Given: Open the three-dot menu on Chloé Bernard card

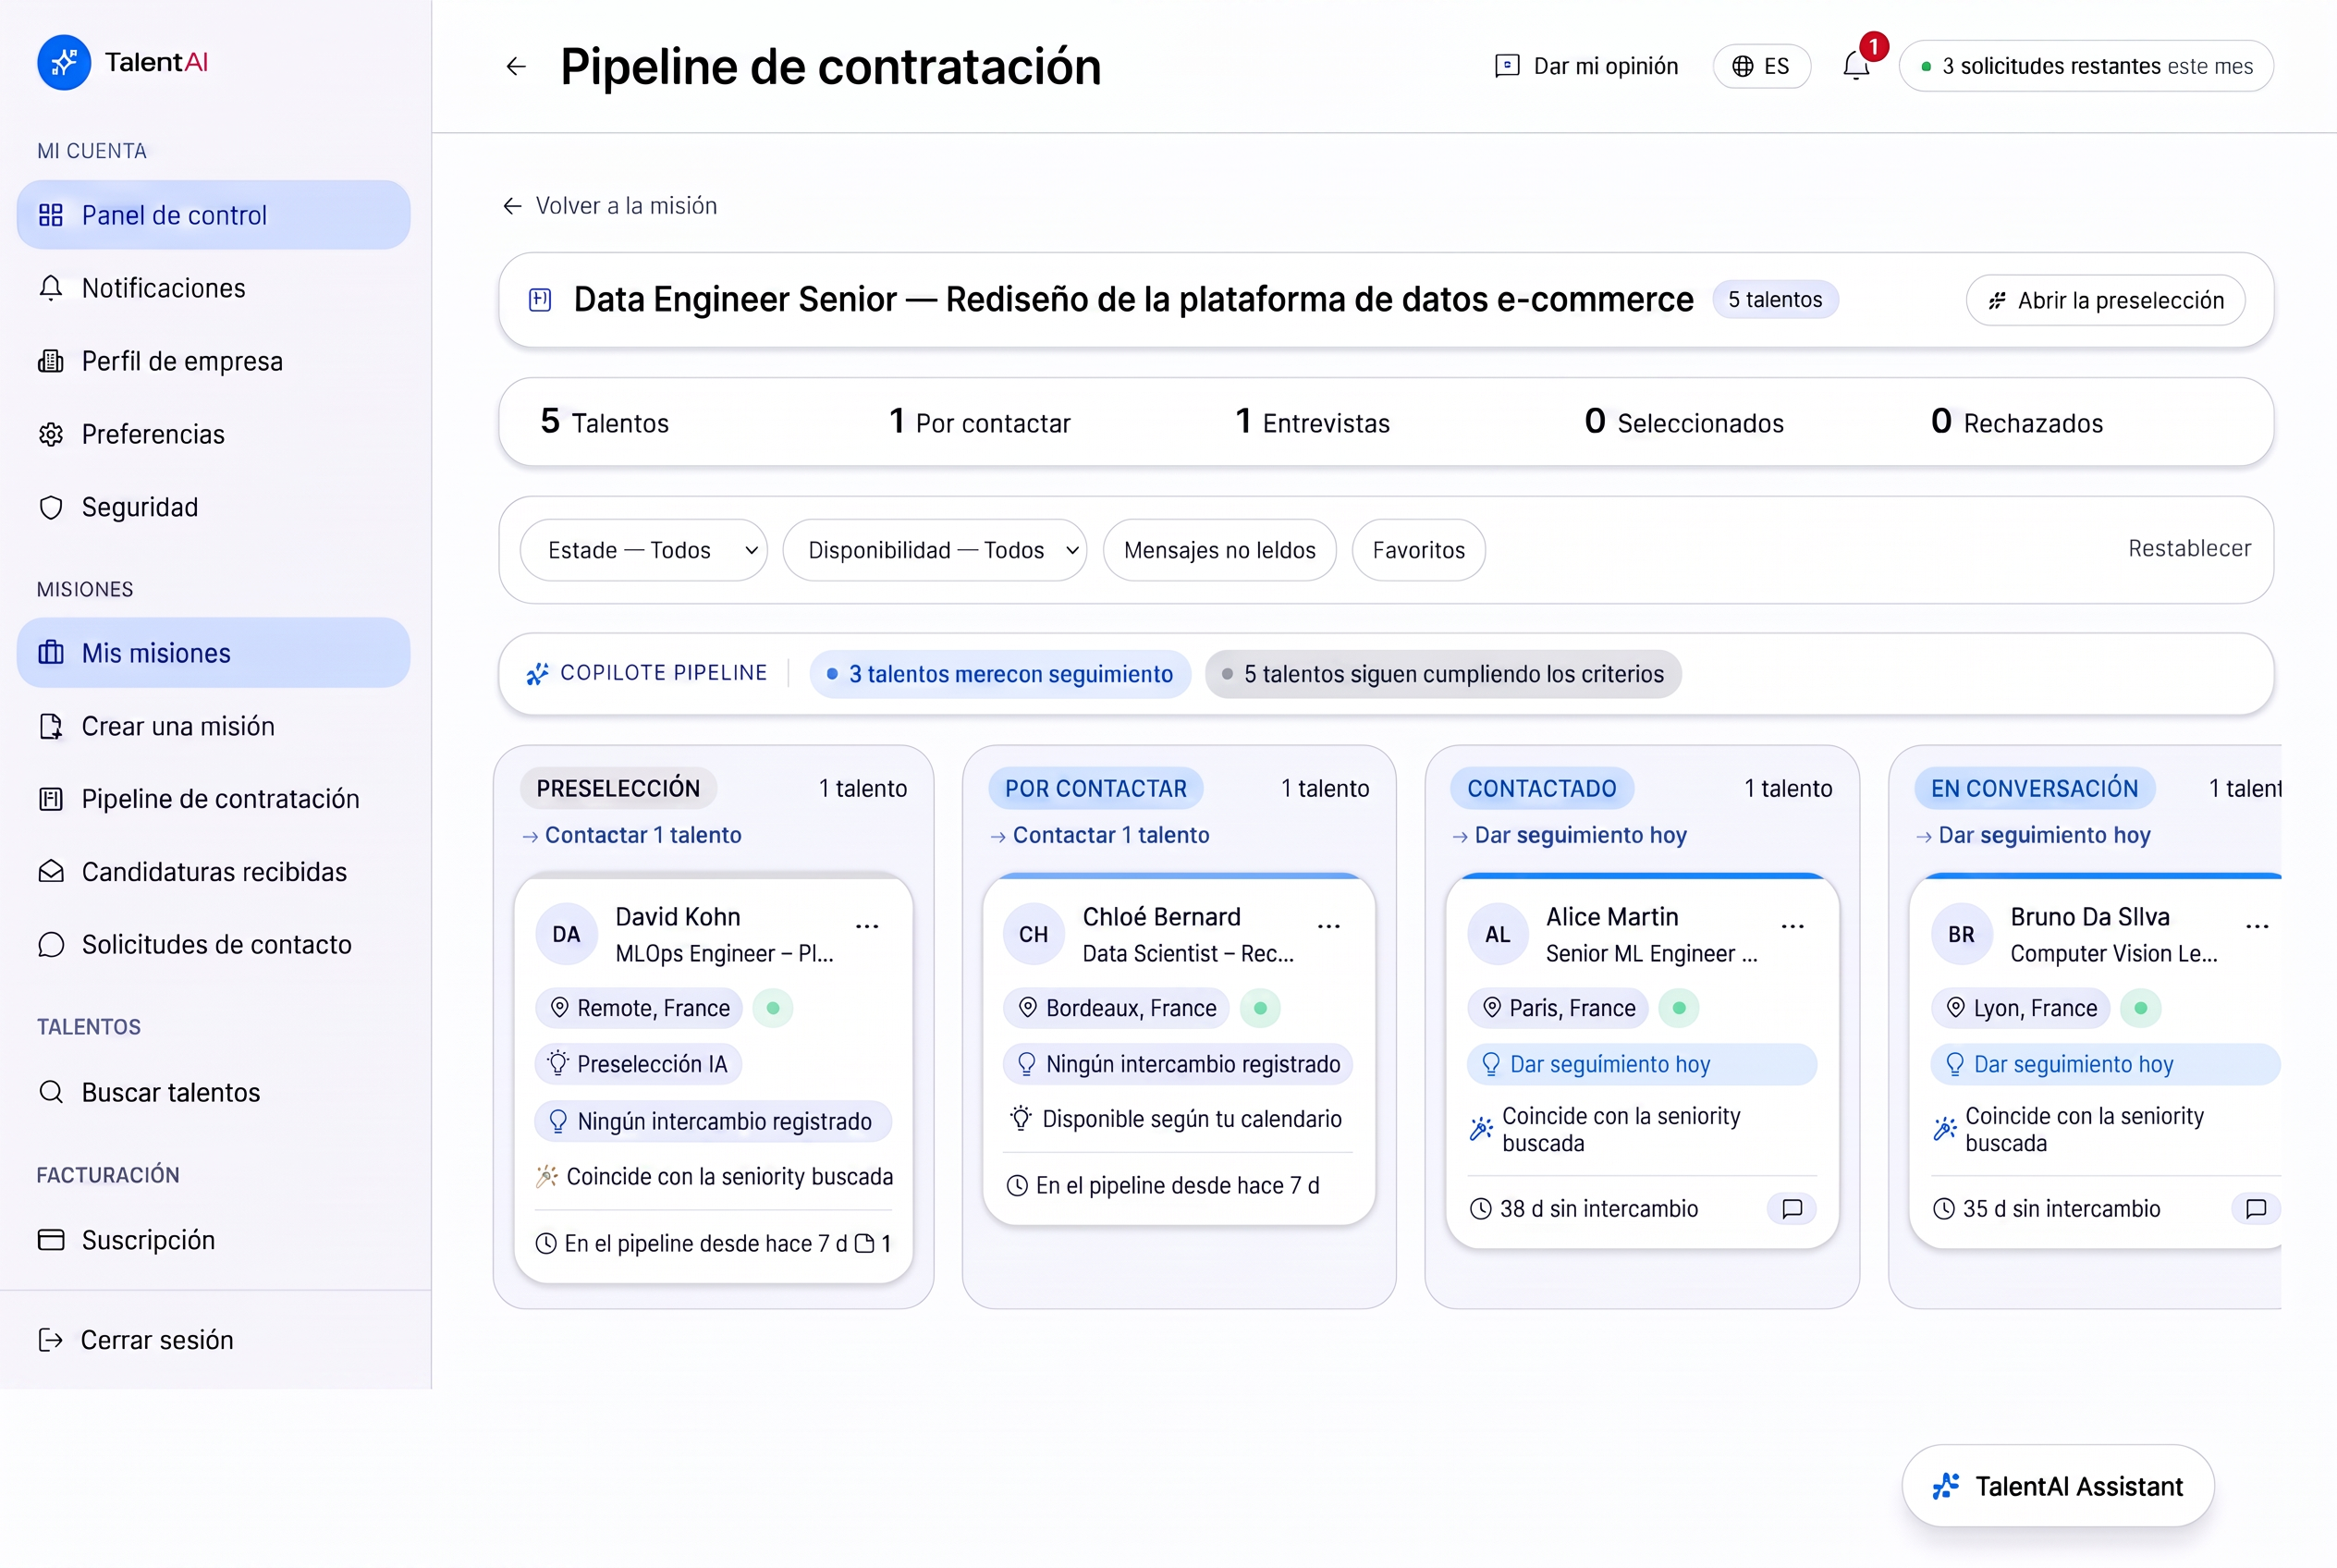Looking at the screenshot, I should pyautogui.click(x=1329, y=926).
